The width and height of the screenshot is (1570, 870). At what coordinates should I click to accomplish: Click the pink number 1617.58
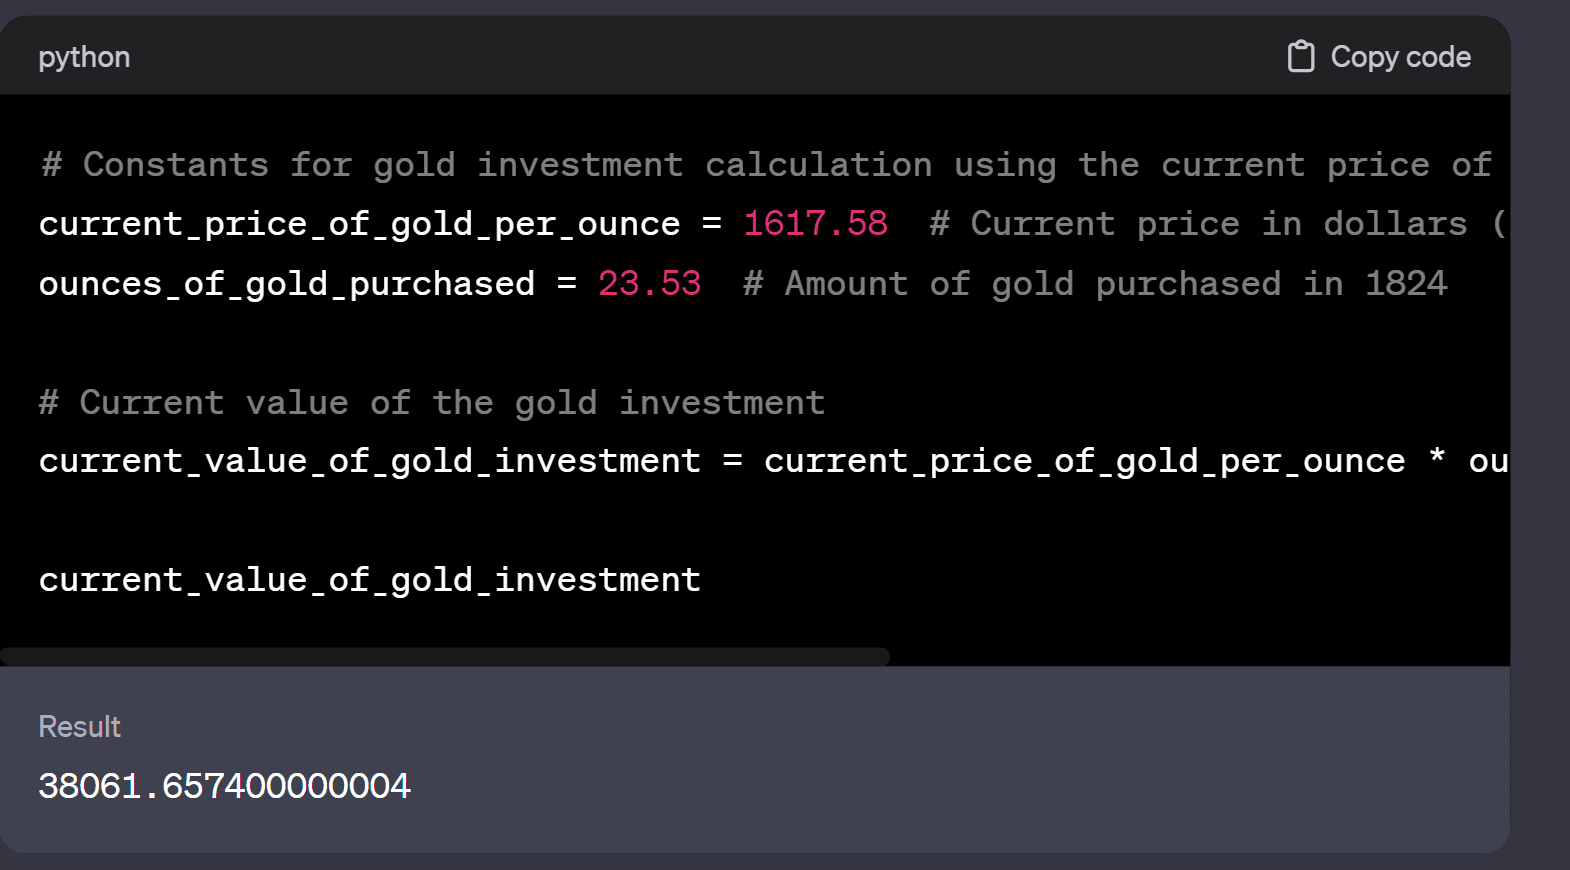[x=815, y=224]
